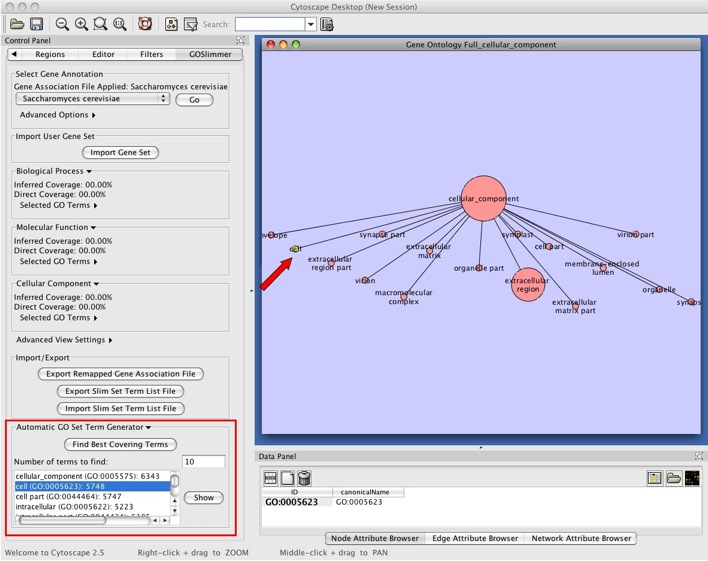The height and width of the screenshot is (561, 708).
Task: Open the Saccharomyces cerevisiae species dropdown
Action: 92,100
